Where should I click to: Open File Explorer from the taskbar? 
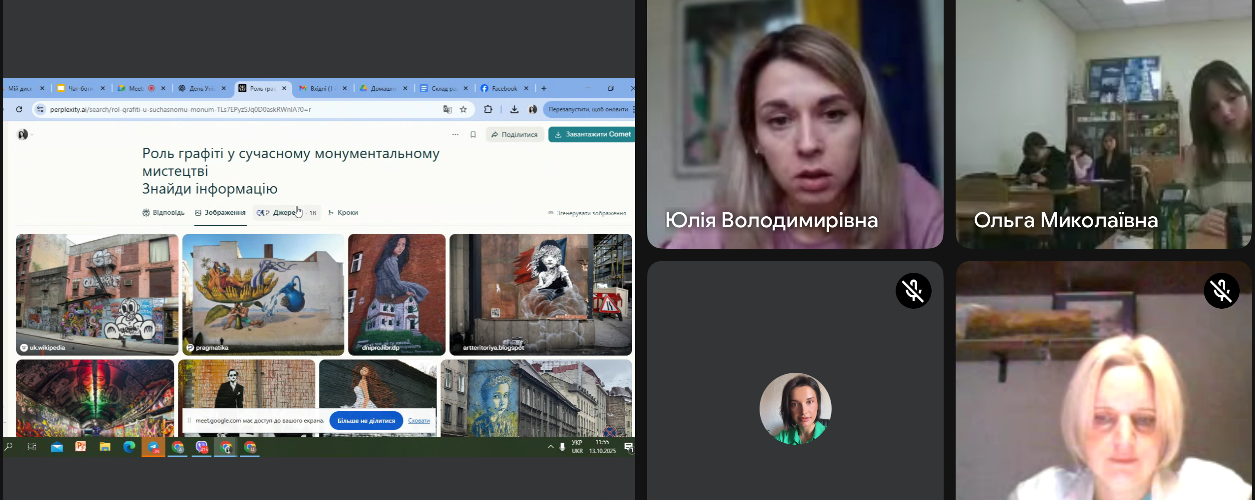click(x=105, y=447)
